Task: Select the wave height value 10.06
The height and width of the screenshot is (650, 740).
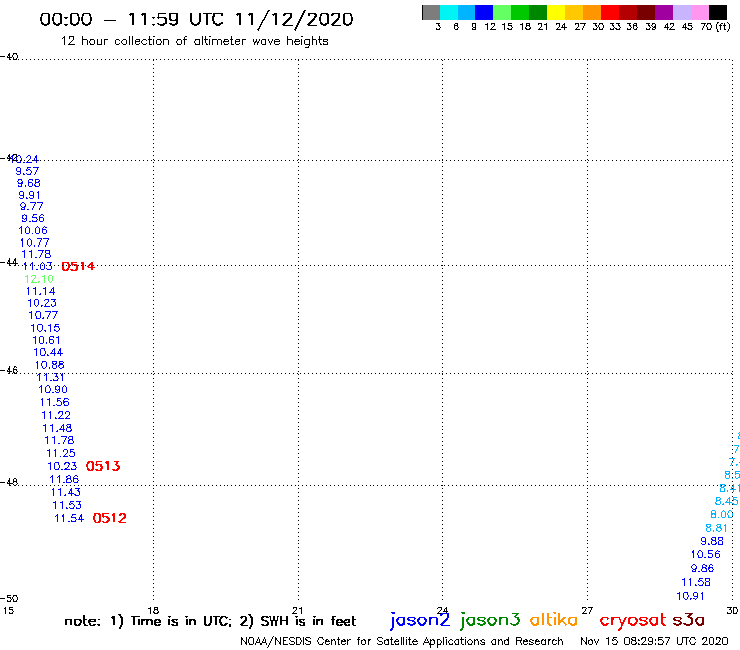Action: 33,230
